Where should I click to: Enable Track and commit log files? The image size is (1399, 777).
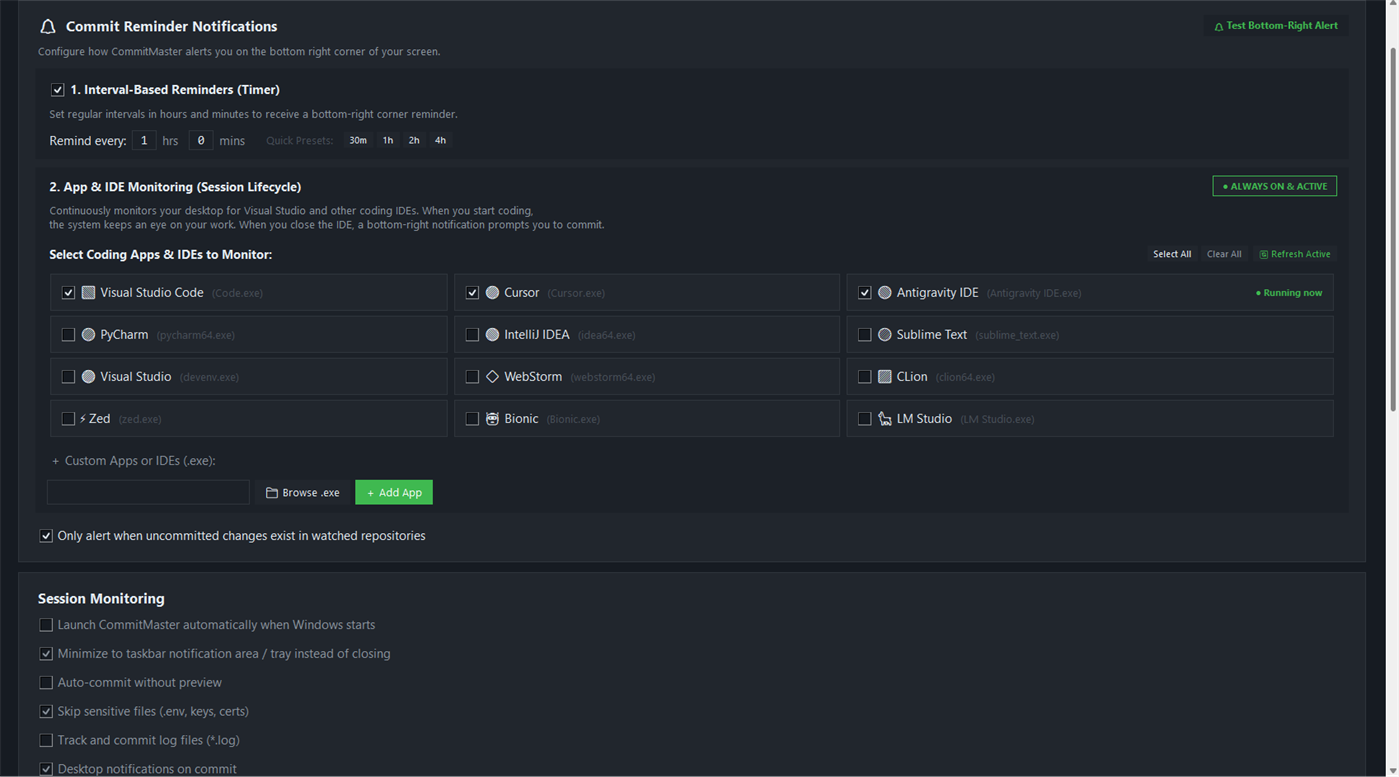[x=46, y=741]
